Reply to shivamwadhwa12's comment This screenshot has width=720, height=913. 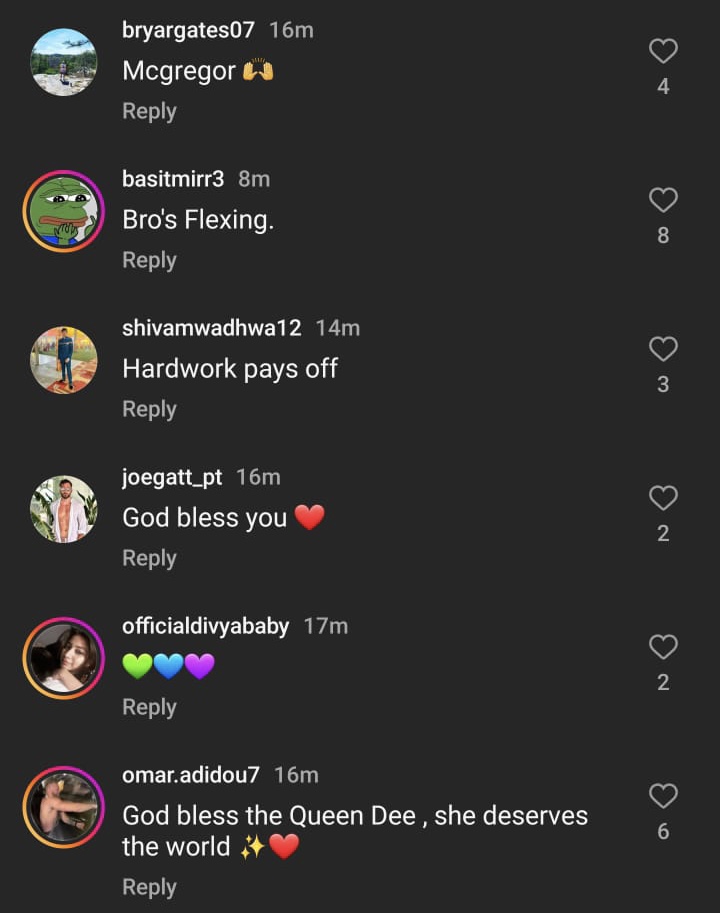(x=149, y=409)
